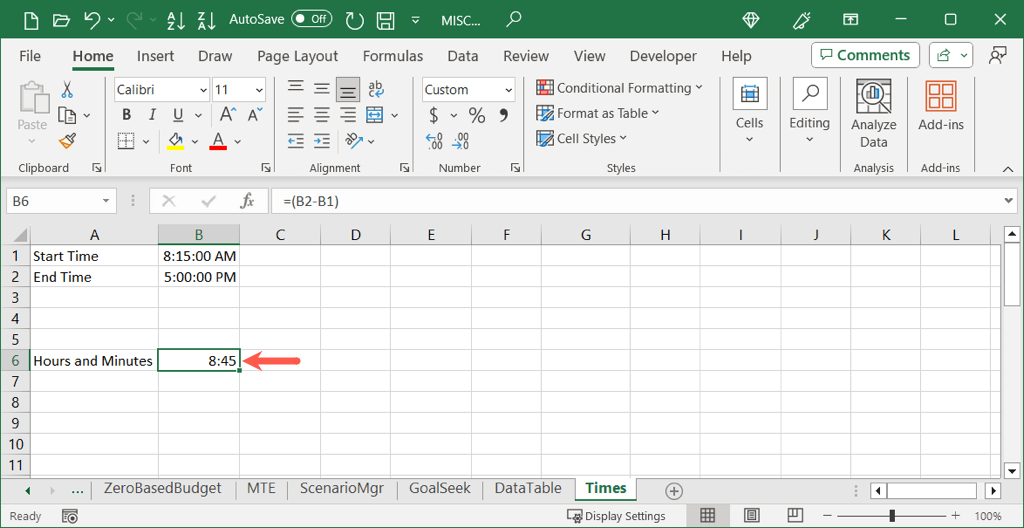The image size is (1024, 528).
Task: Apply the red font color
Action: (219, 141)
